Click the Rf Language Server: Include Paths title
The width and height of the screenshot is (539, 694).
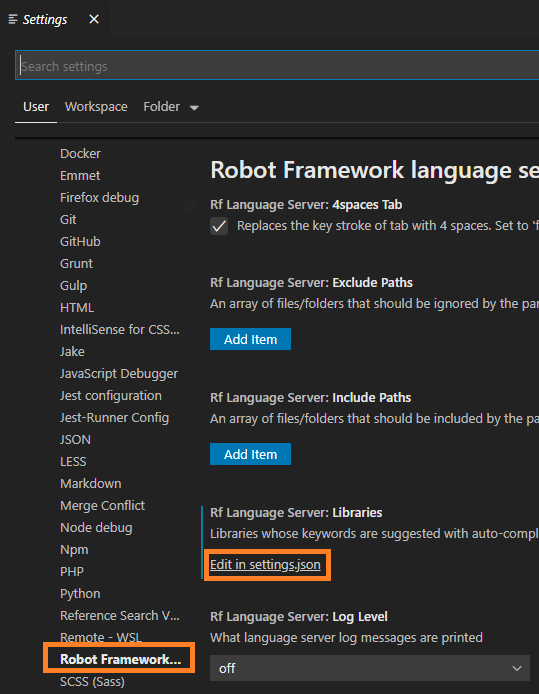tap(311, 398)
